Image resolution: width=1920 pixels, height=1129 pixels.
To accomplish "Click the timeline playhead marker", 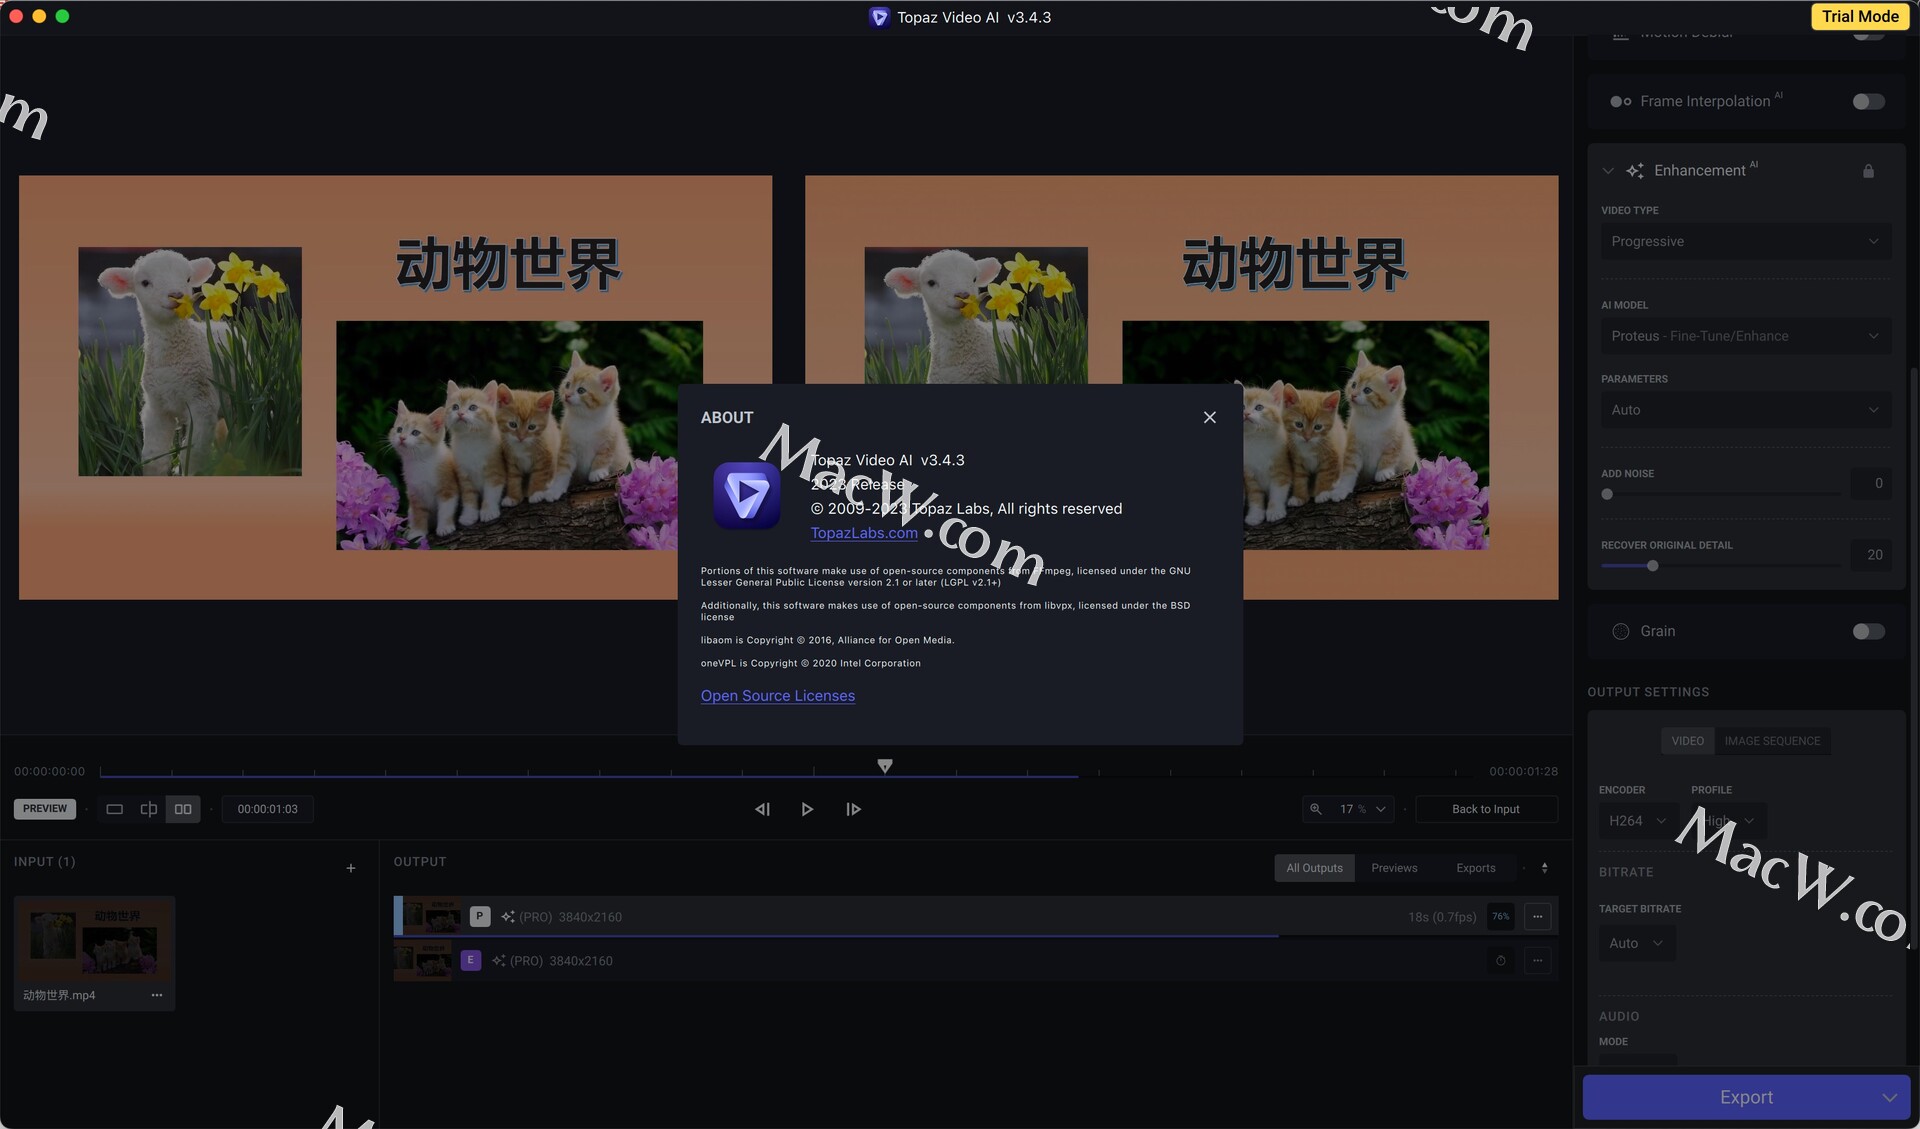I will pyautogui.click(x=885, y=766).
